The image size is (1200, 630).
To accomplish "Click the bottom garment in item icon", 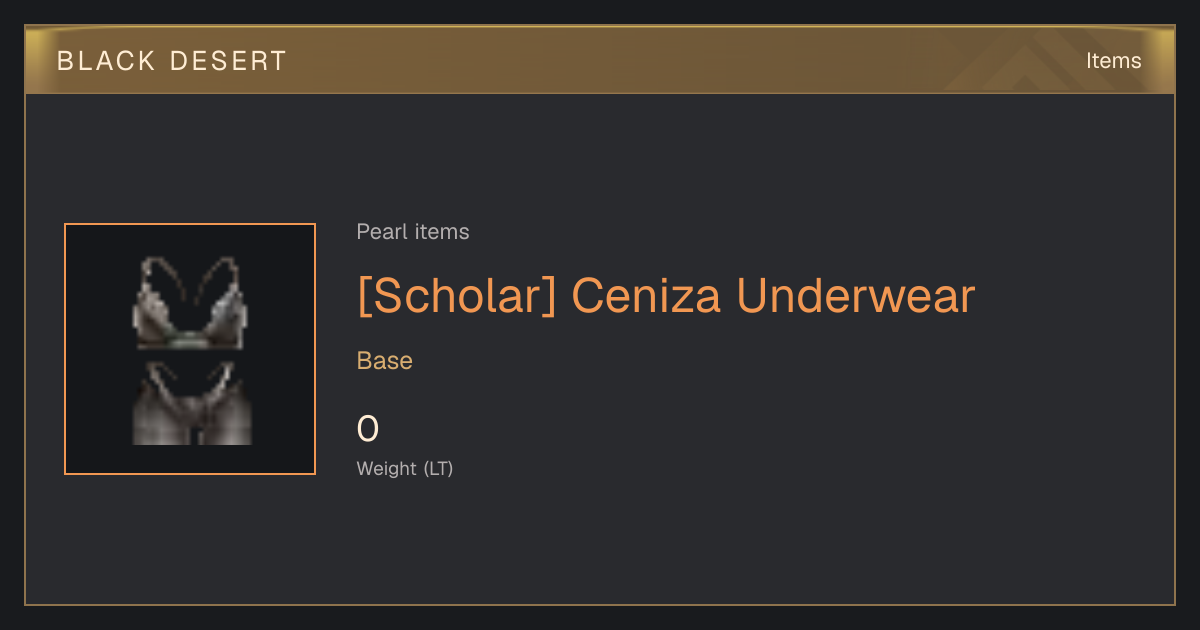I will point(191,403).
